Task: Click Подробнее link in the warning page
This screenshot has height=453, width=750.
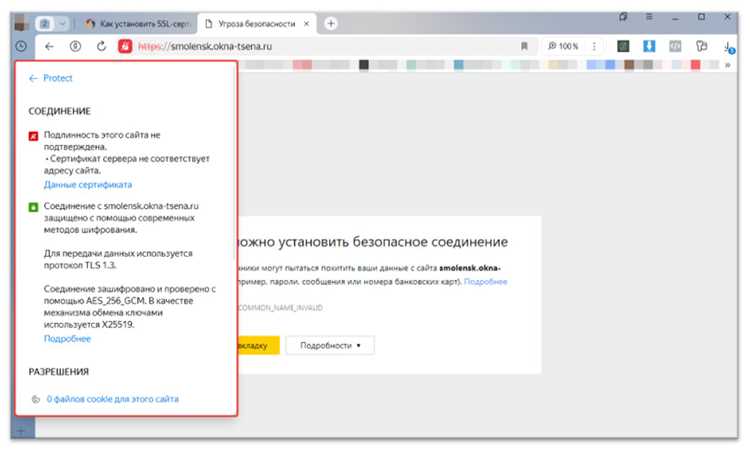Action: [485, 282]
